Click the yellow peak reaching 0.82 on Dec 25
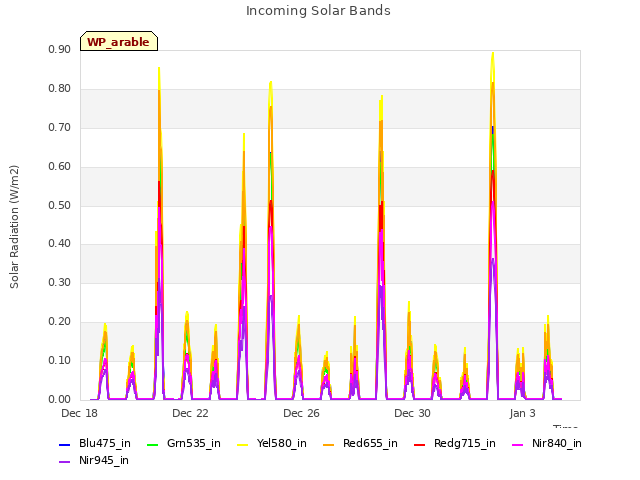This screenshot has width=640, height=480. [x=271, y=83]
